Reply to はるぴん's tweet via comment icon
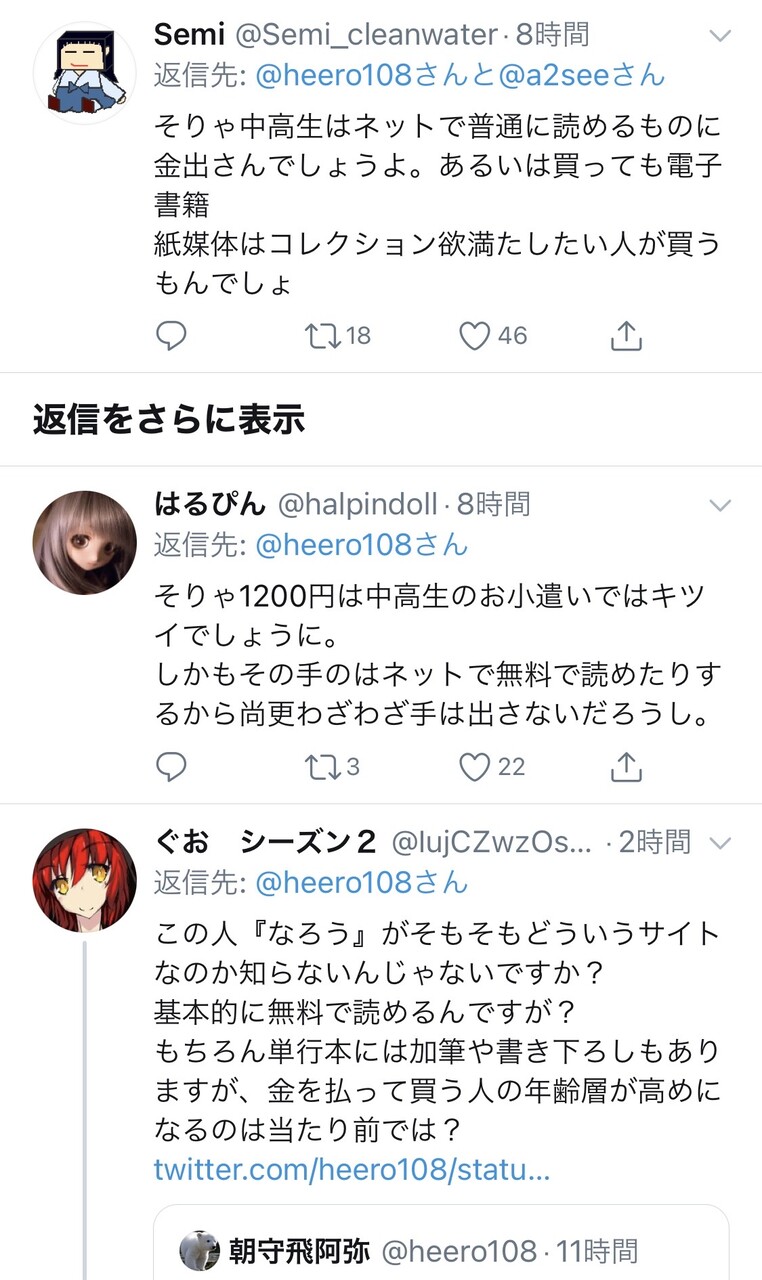Image resolution: width=762 pixels, height=1280 pixels. [171, 767]
